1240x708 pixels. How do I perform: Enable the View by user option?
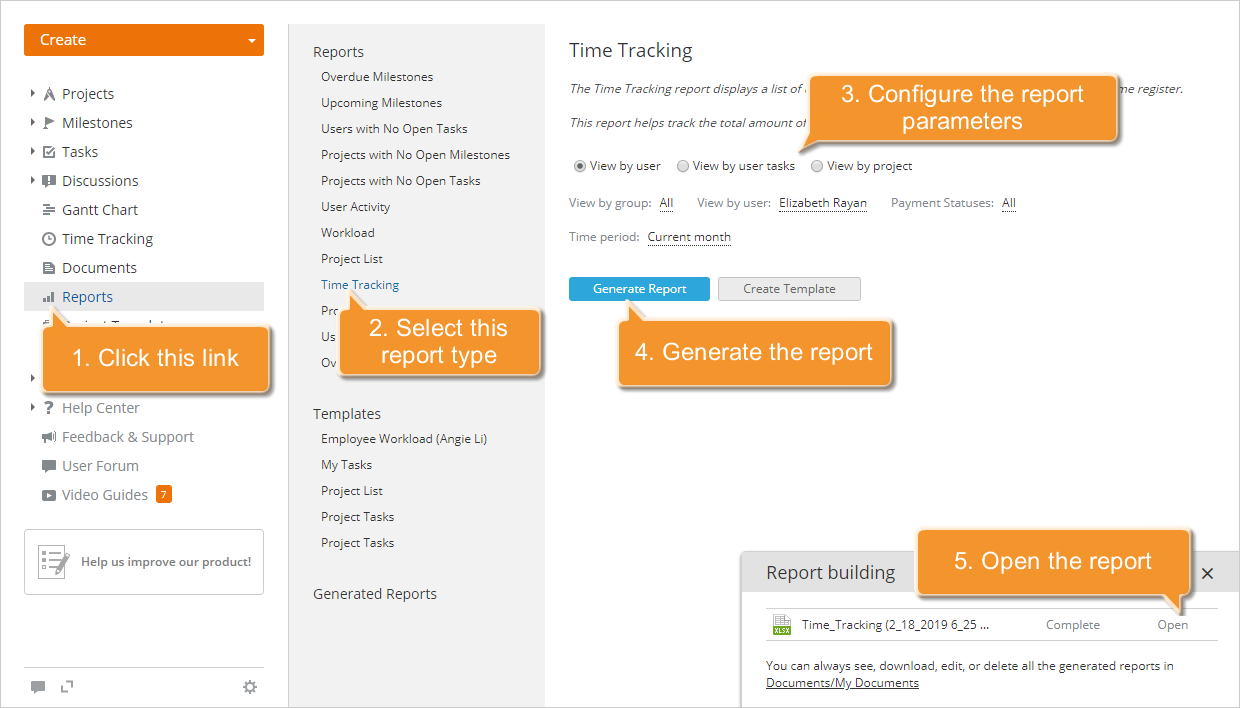point(581,166)
